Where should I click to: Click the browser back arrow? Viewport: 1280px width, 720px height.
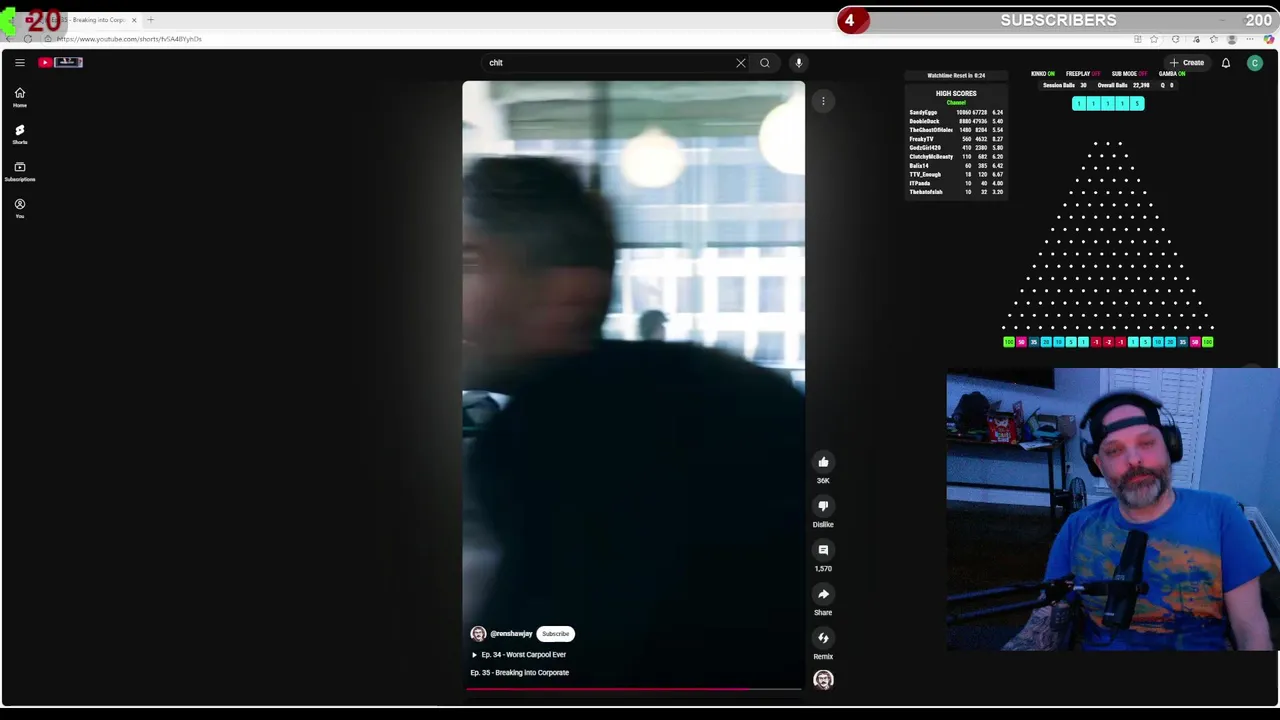click(10, 39)
